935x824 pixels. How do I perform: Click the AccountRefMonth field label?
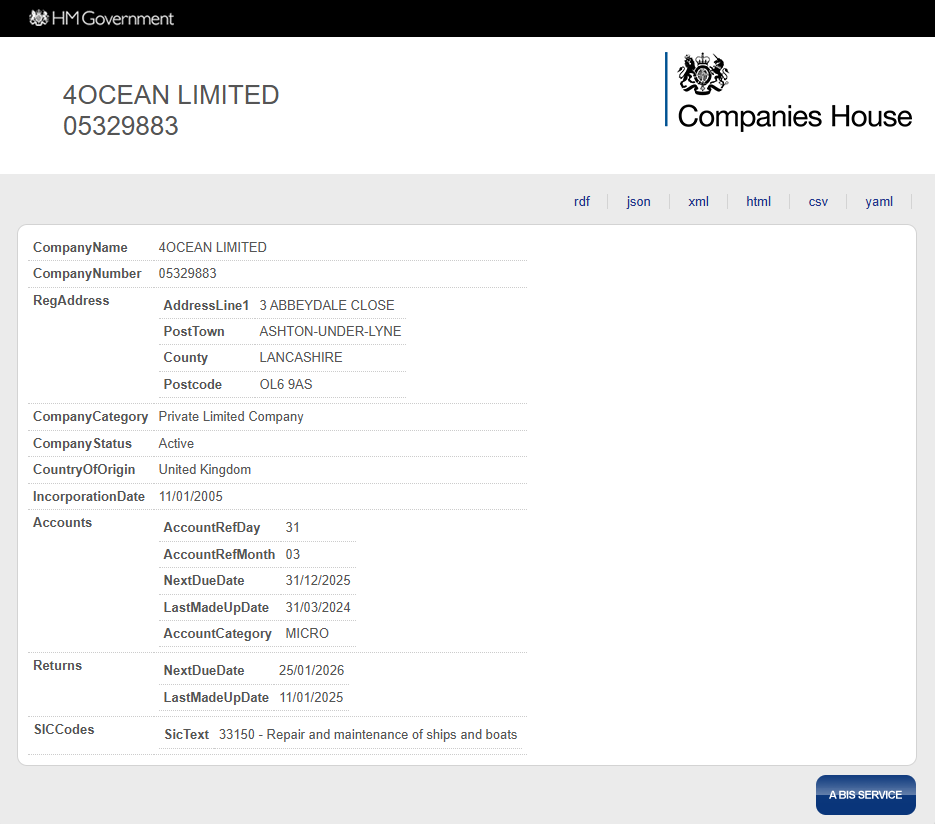pos(219,555)
